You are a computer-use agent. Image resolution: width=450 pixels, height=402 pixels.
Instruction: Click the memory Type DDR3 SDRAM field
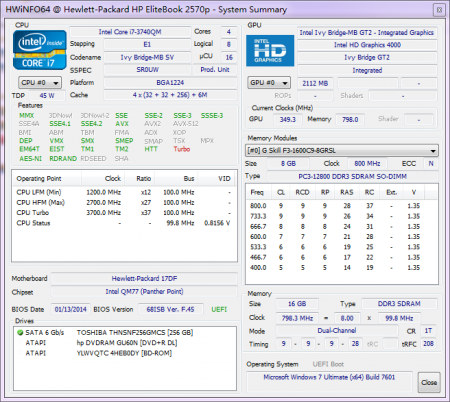click(399, 304)
